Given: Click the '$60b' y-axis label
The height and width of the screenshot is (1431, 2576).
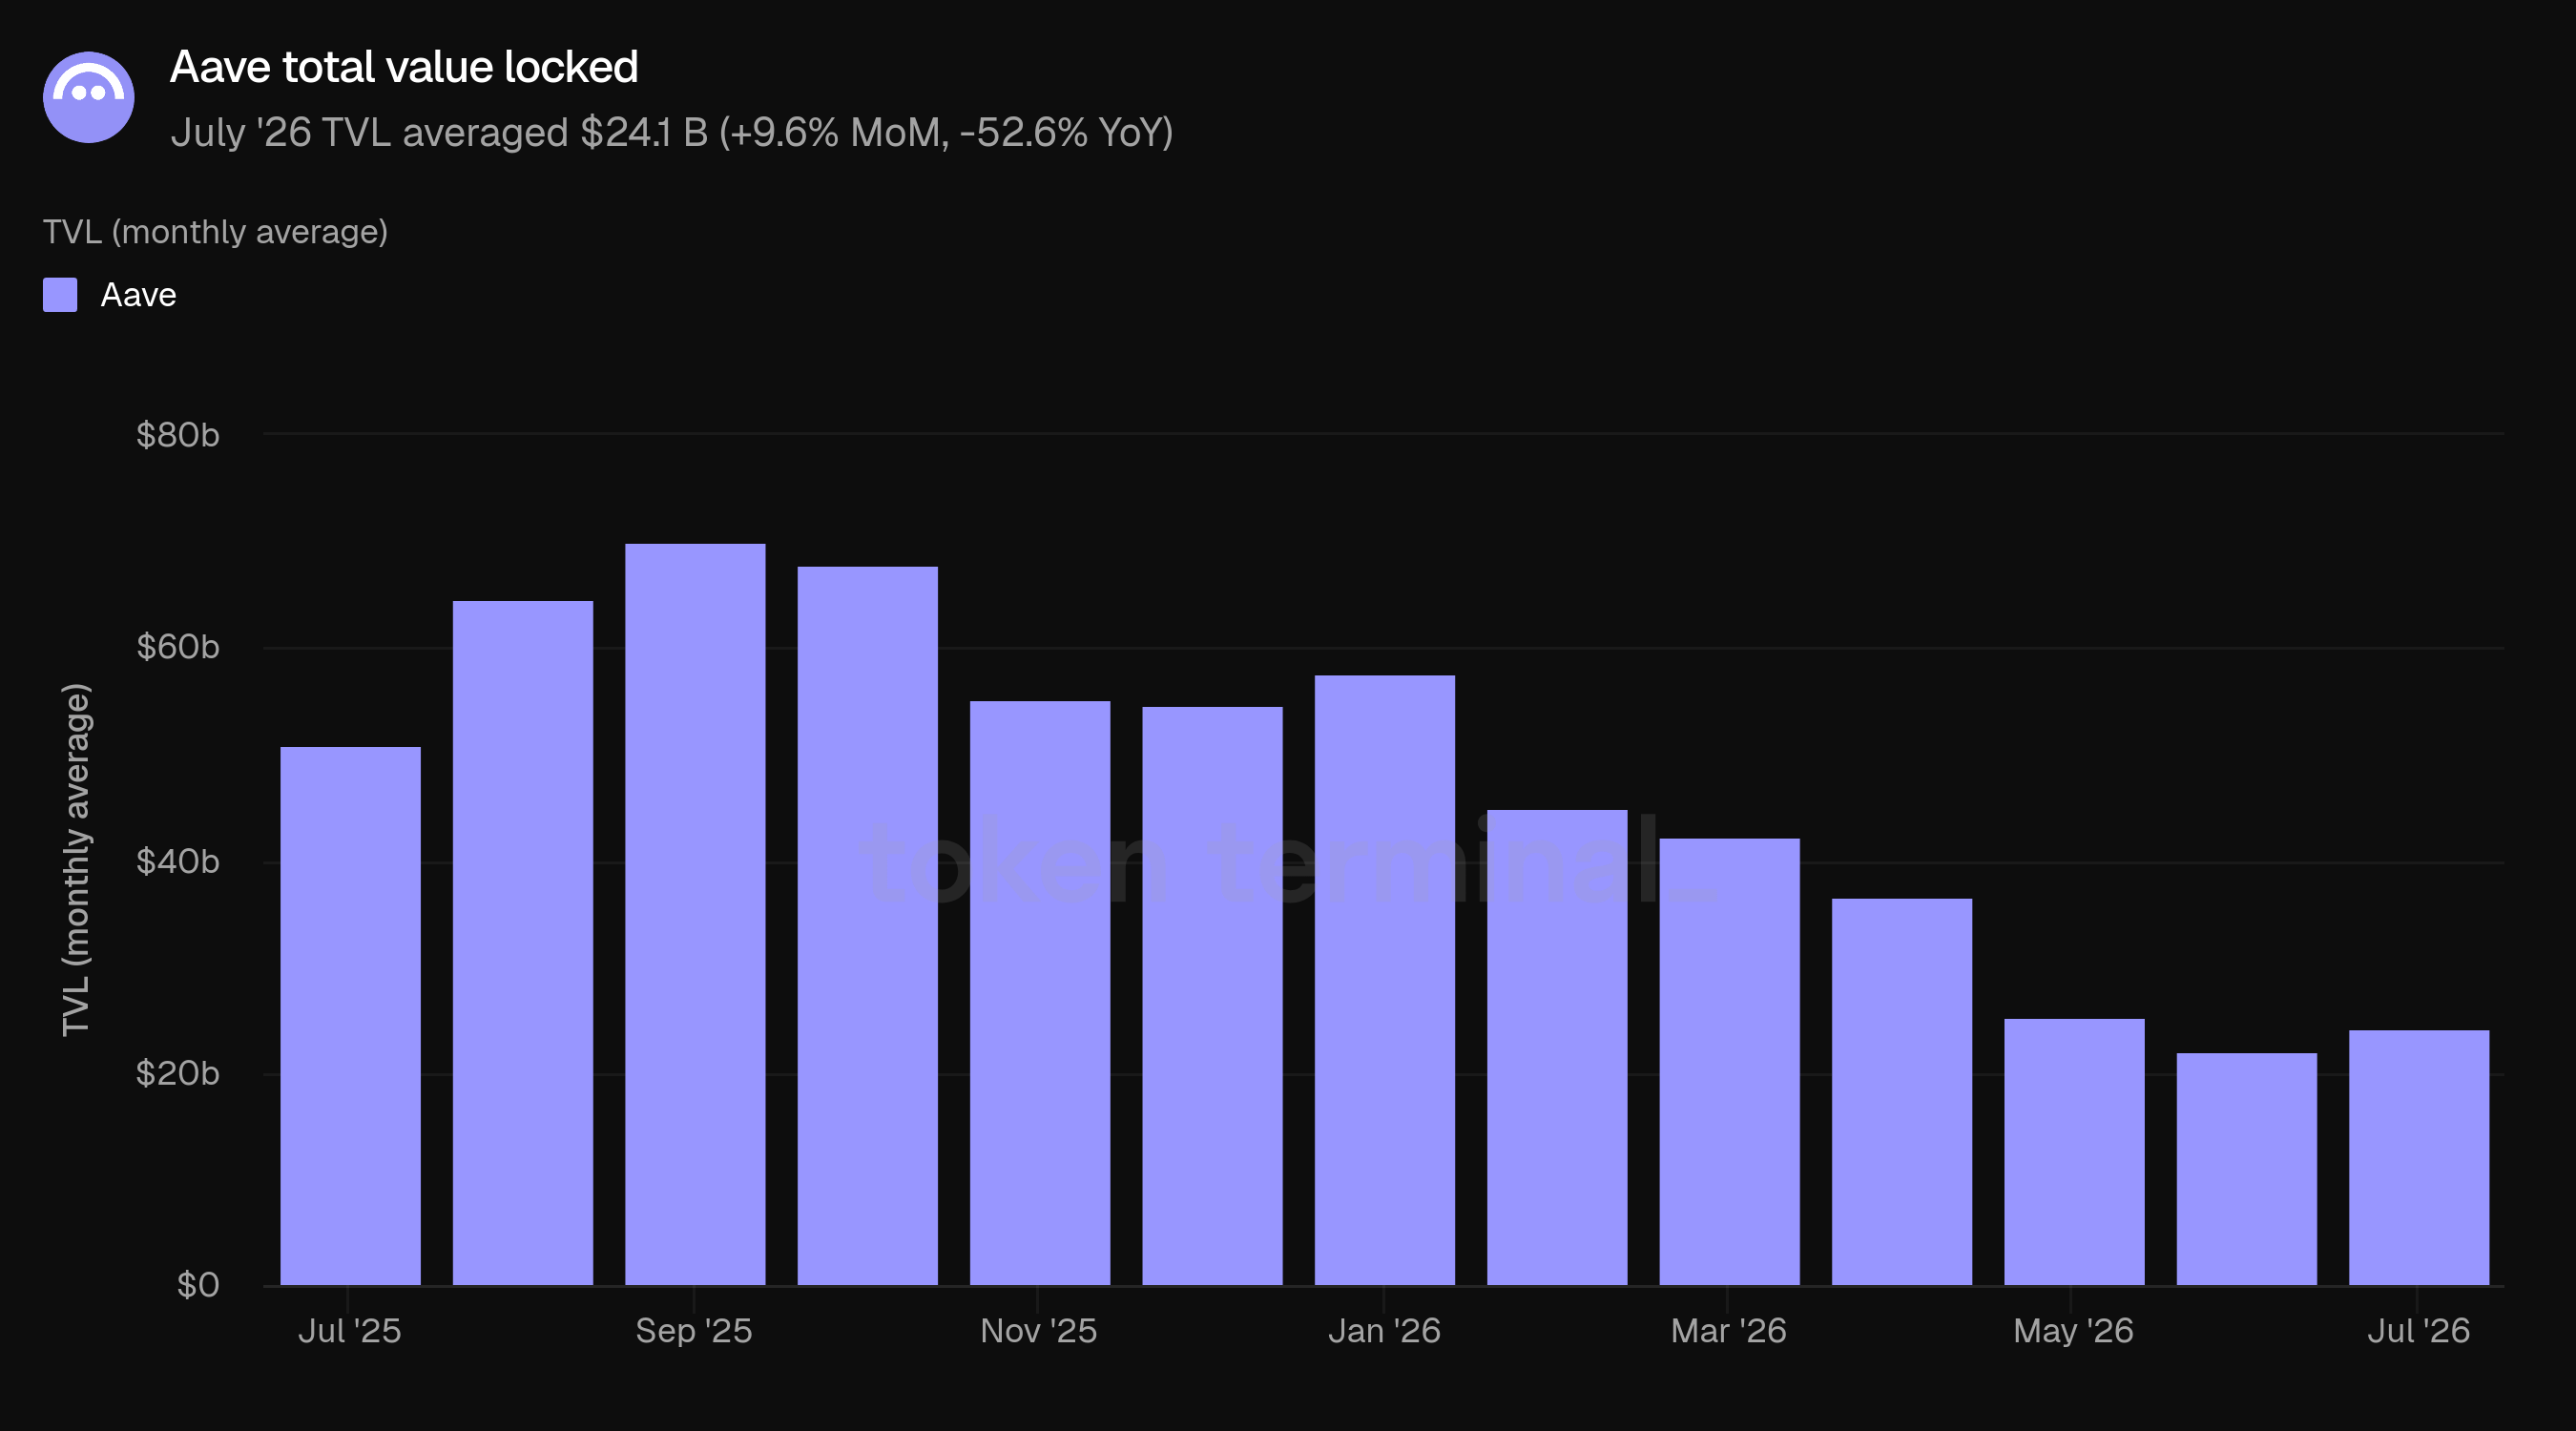Looking at the screenshot, I should pos(178,647).
